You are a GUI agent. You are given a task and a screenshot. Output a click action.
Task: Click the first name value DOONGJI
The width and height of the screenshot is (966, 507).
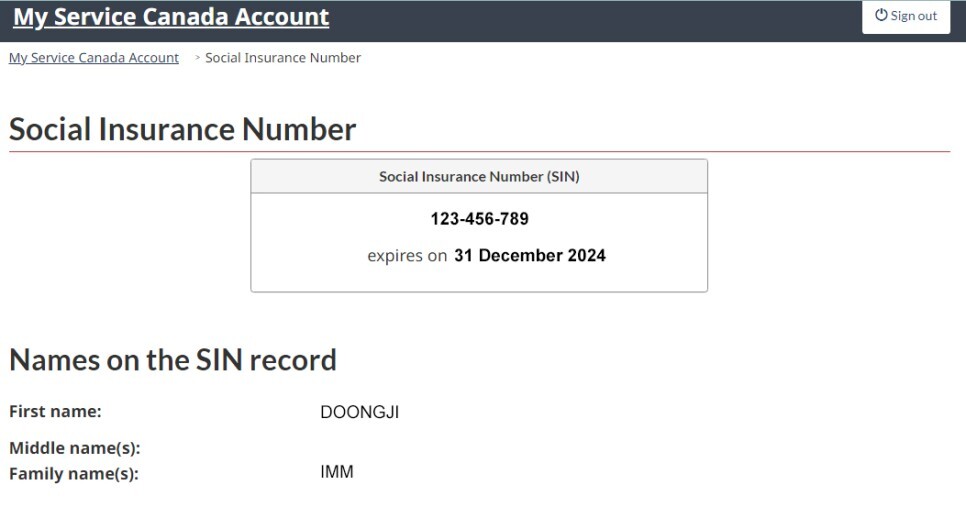pyautogui.click(x=360, y=412)
